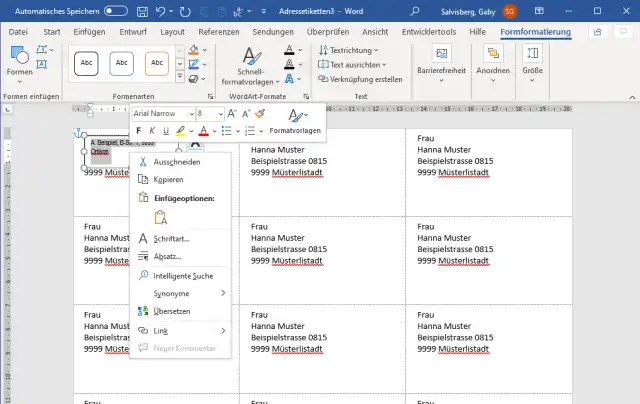Click the bullet list icon in mini toolbar
This screenshot has width=640, height=404.
(226, 131)
